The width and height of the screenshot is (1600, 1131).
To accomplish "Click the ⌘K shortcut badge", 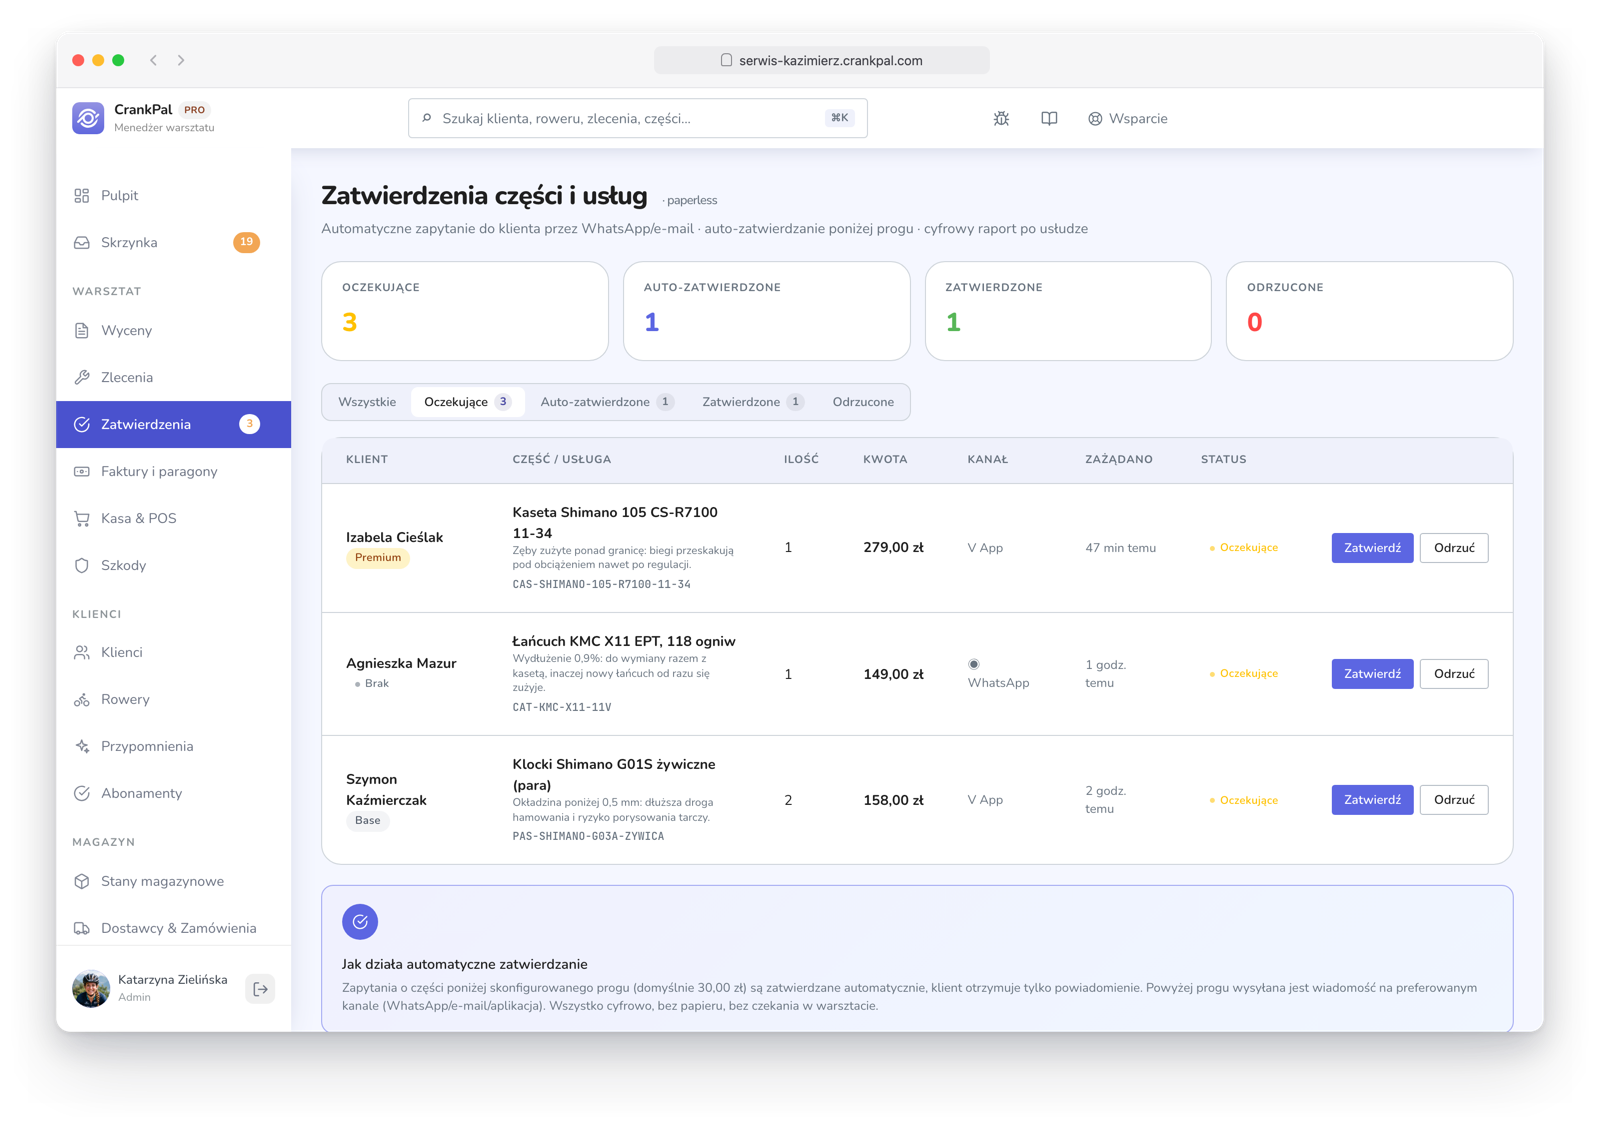I will click(839, 118).
